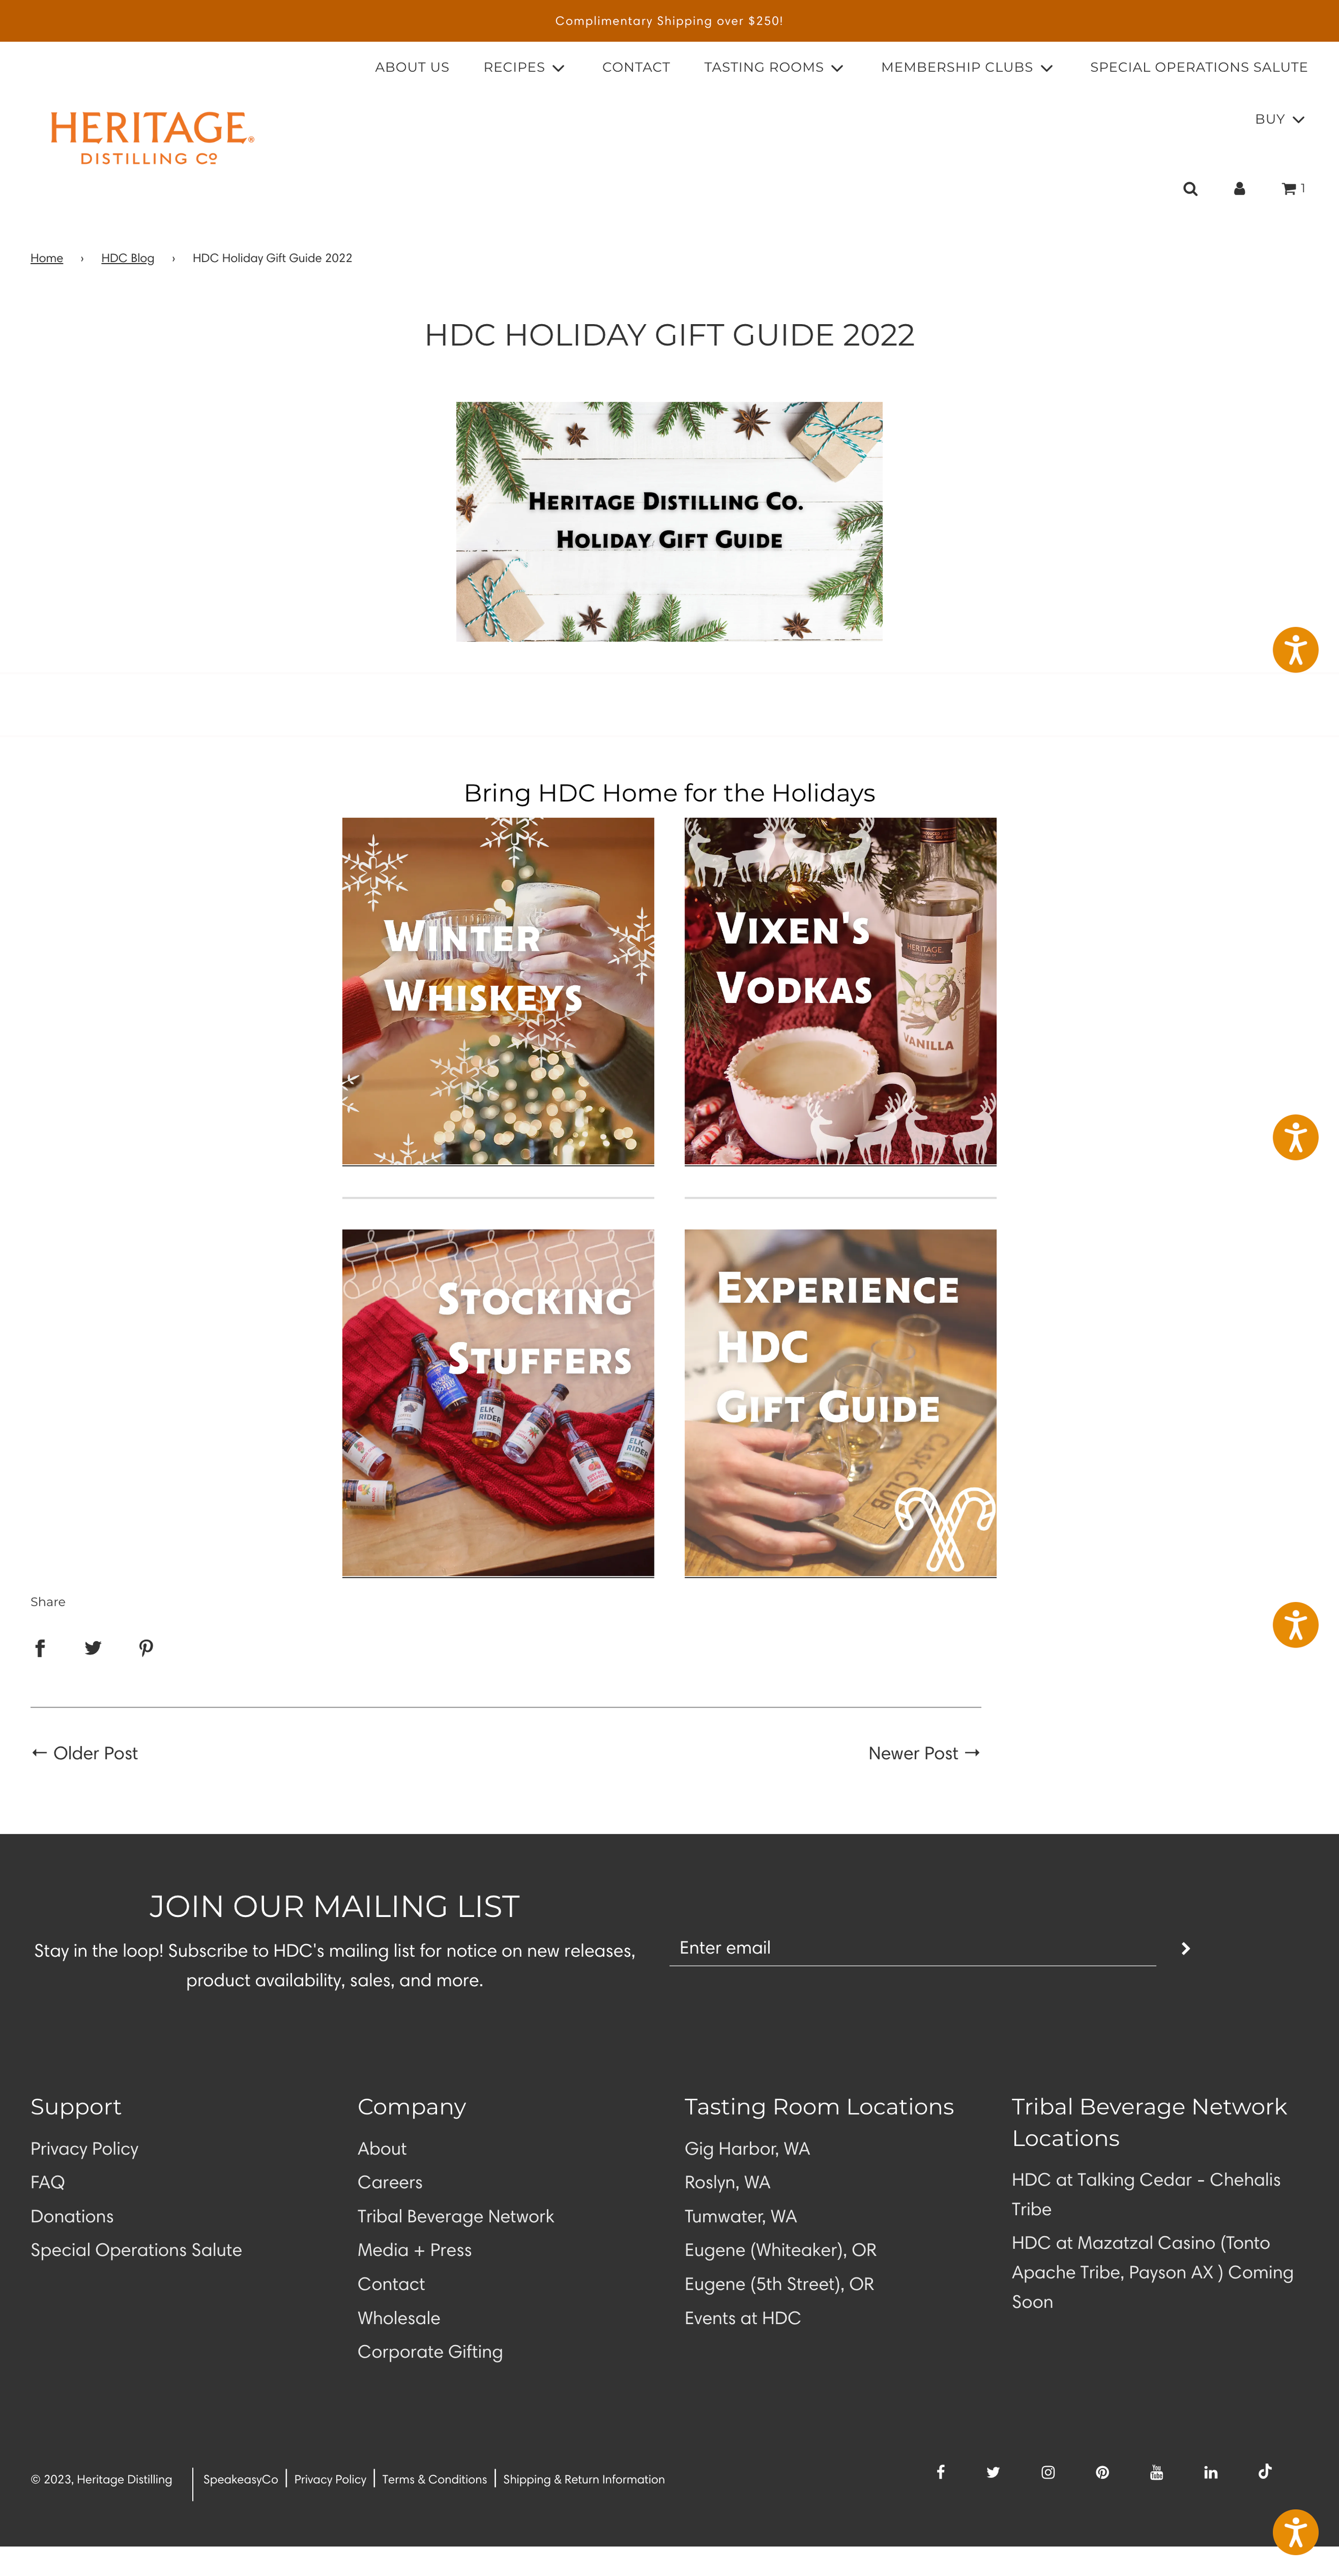Expand the Recipes dropdown menu
Image resolution: width=1339 pixels, height=2576 pixels.
coord(524,67)
